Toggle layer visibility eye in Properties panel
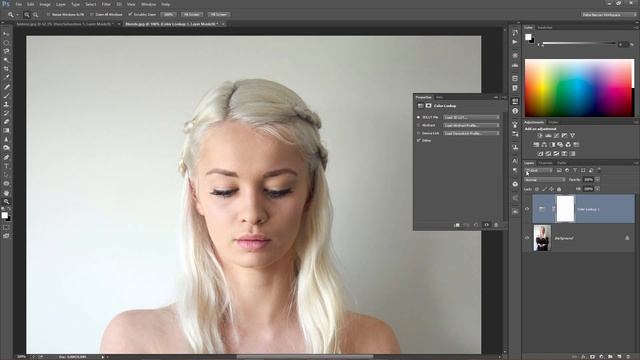This screenshot has height=360, width=640. point(487,225)
